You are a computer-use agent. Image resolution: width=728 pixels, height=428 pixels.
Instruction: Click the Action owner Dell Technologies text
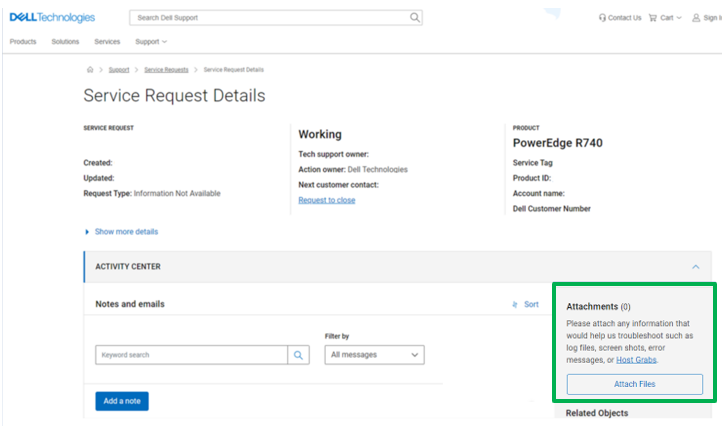click(353, 169)
